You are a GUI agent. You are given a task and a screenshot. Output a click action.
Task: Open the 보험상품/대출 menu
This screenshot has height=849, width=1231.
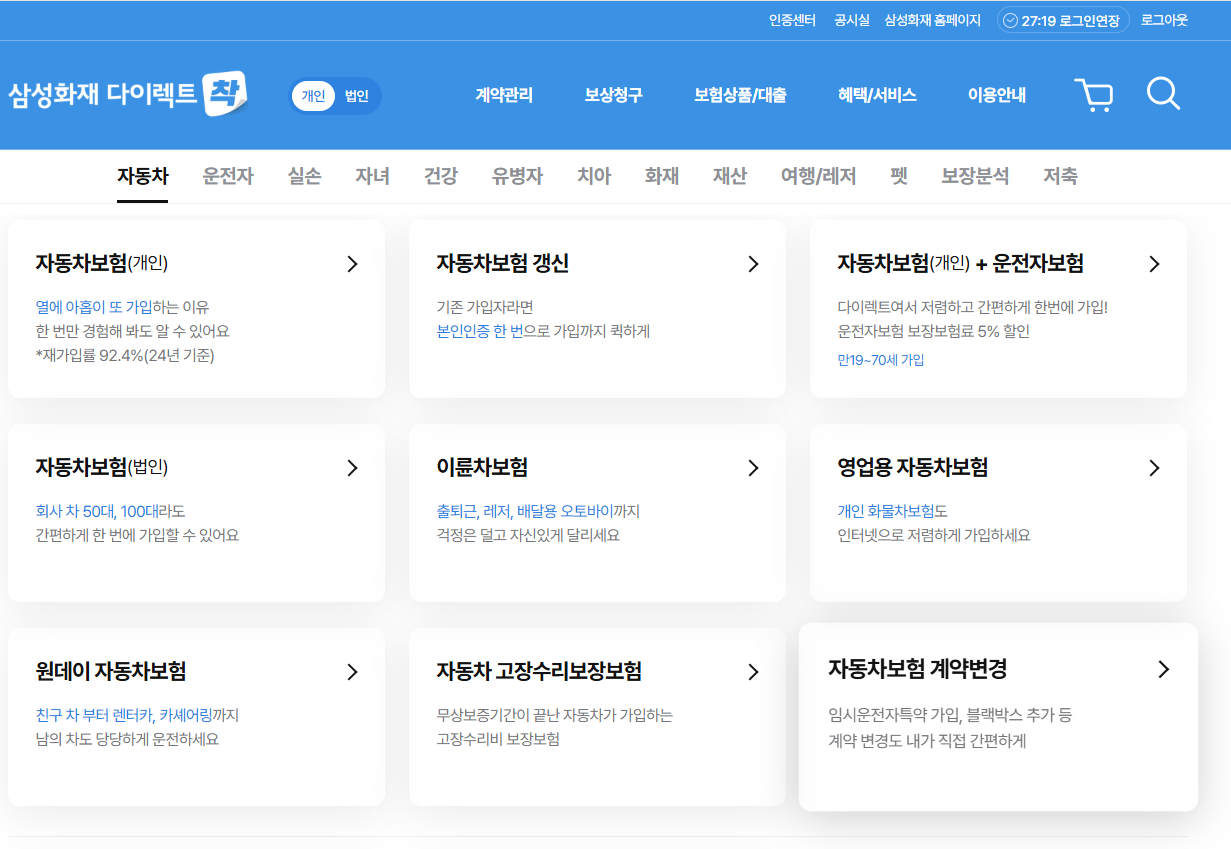740,96
